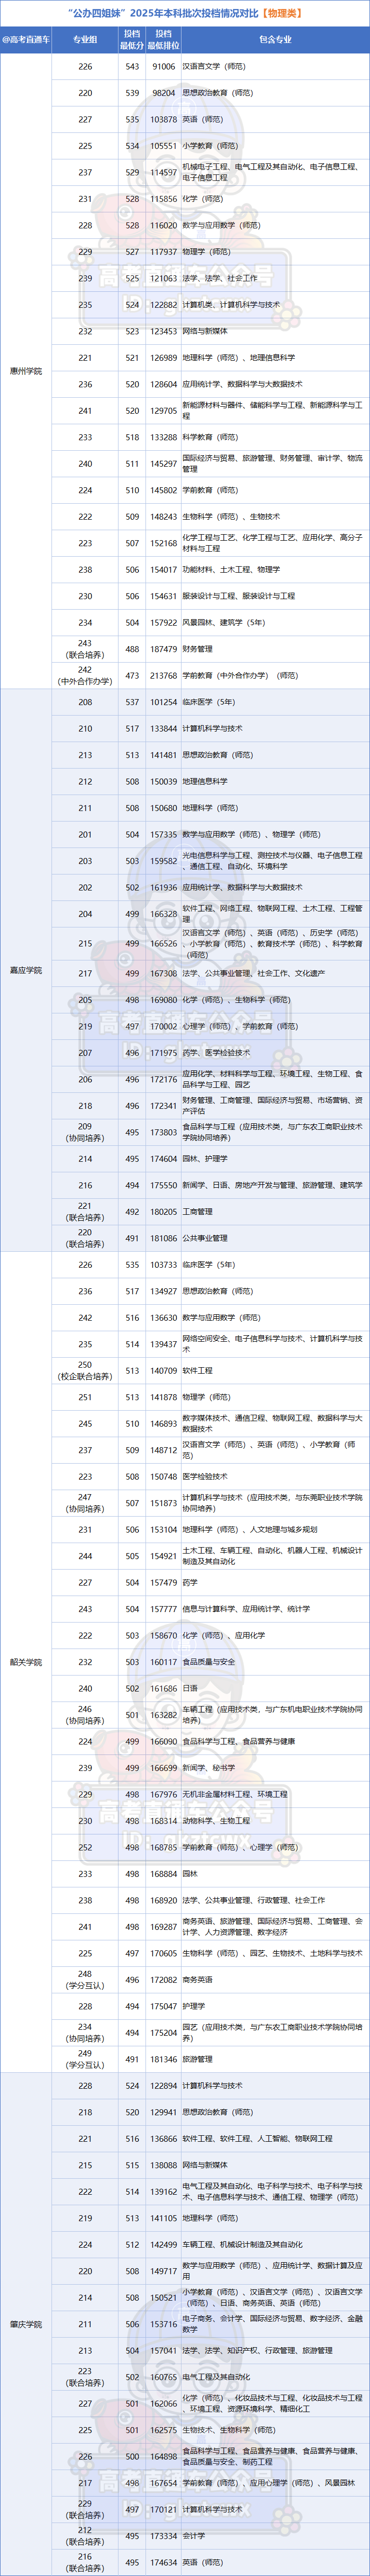Select rank value 175550
Screen dimensions: 370x2576
tap(163, 1186)
